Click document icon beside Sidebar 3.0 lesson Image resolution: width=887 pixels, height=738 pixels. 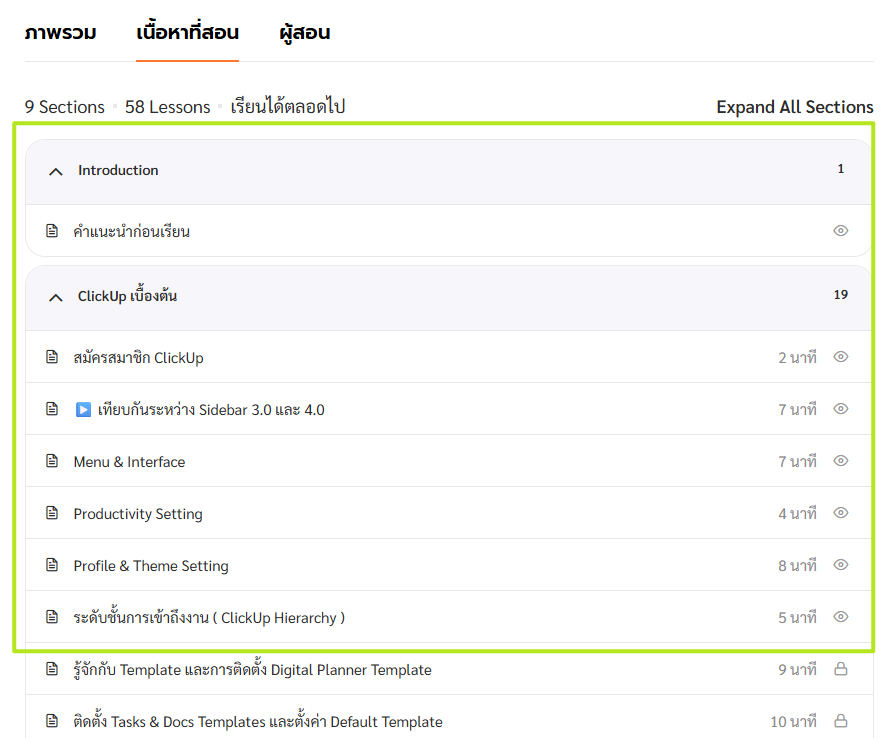tap(52, 409)
